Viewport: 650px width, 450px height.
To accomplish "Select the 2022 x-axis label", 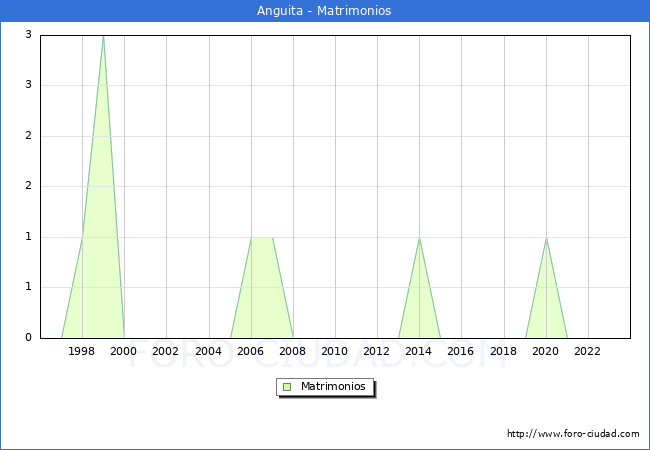I will [x=588, y=351].
